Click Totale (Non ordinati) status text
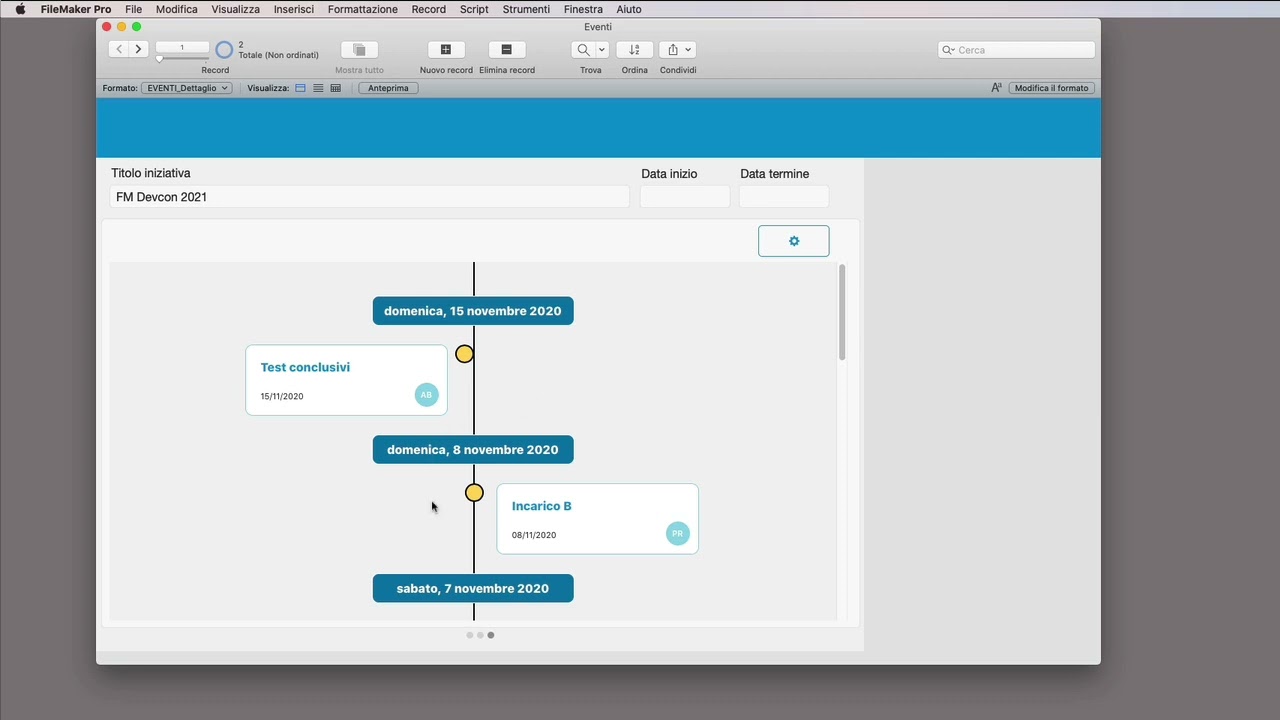Screen dimensions: 1280x720 coord(279,55)
